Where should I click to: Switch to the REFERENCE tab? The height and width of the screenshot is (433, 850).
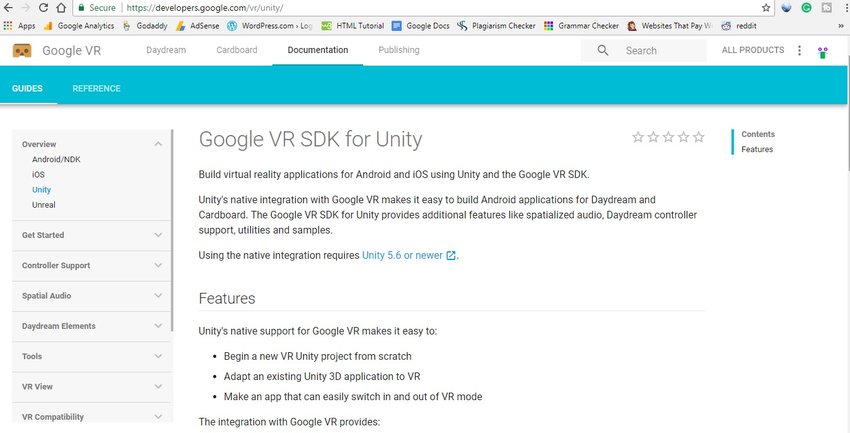[96, 88]
